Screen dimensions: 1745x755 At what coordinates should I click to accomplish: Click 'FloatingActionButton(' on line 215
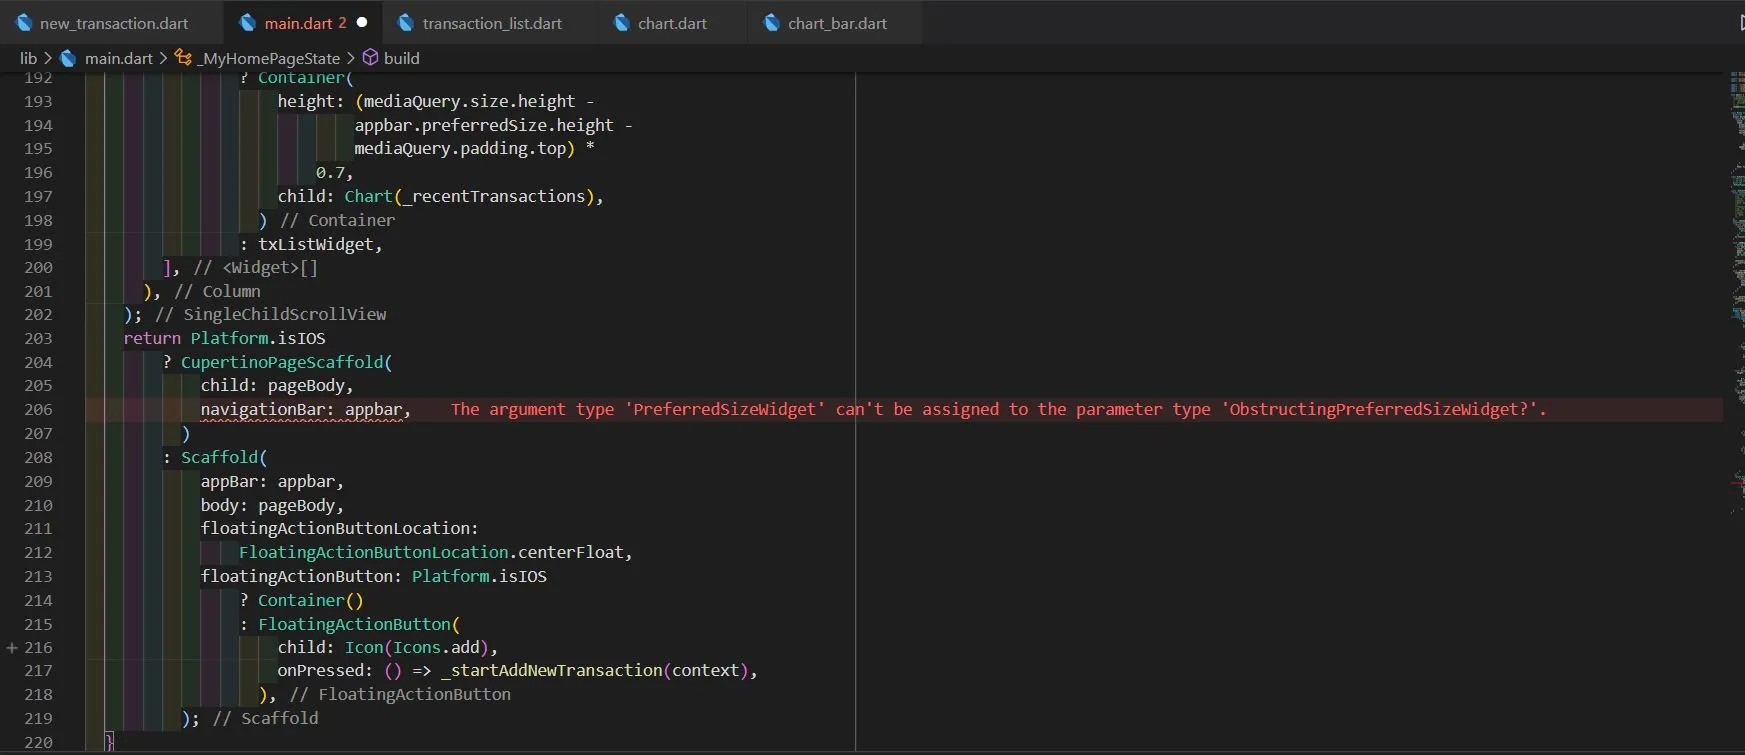(359, 624)
